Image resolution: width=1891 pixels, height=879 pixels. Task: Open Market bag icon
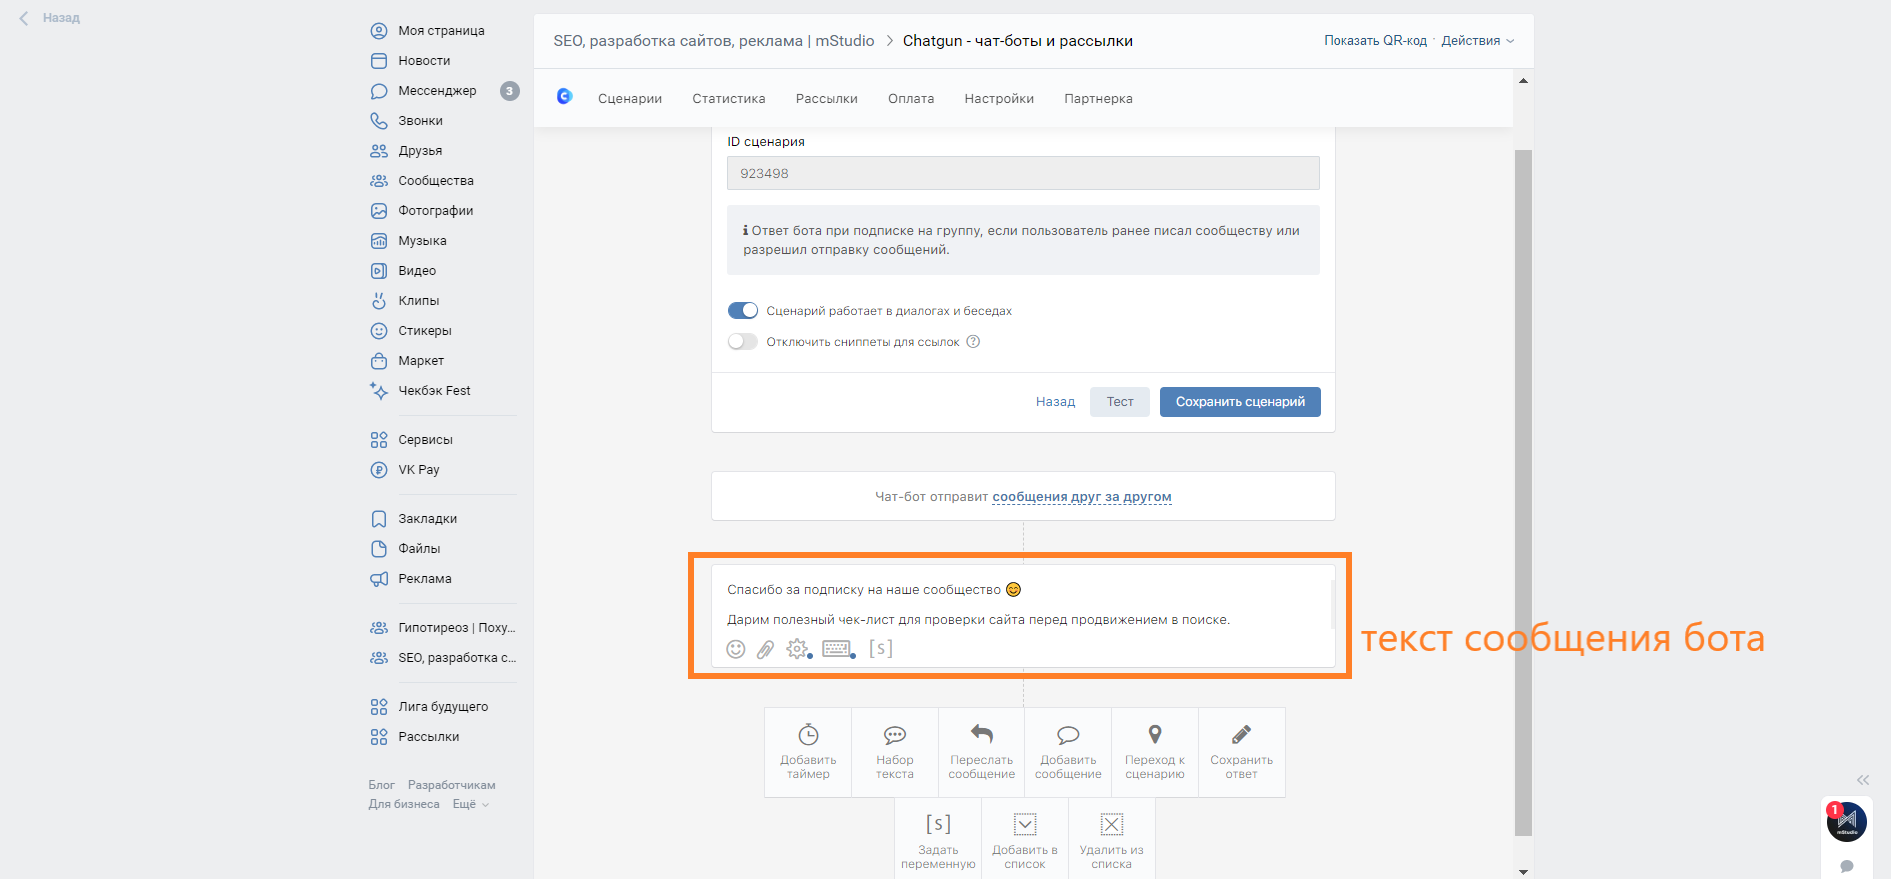(x=379, y=361)
